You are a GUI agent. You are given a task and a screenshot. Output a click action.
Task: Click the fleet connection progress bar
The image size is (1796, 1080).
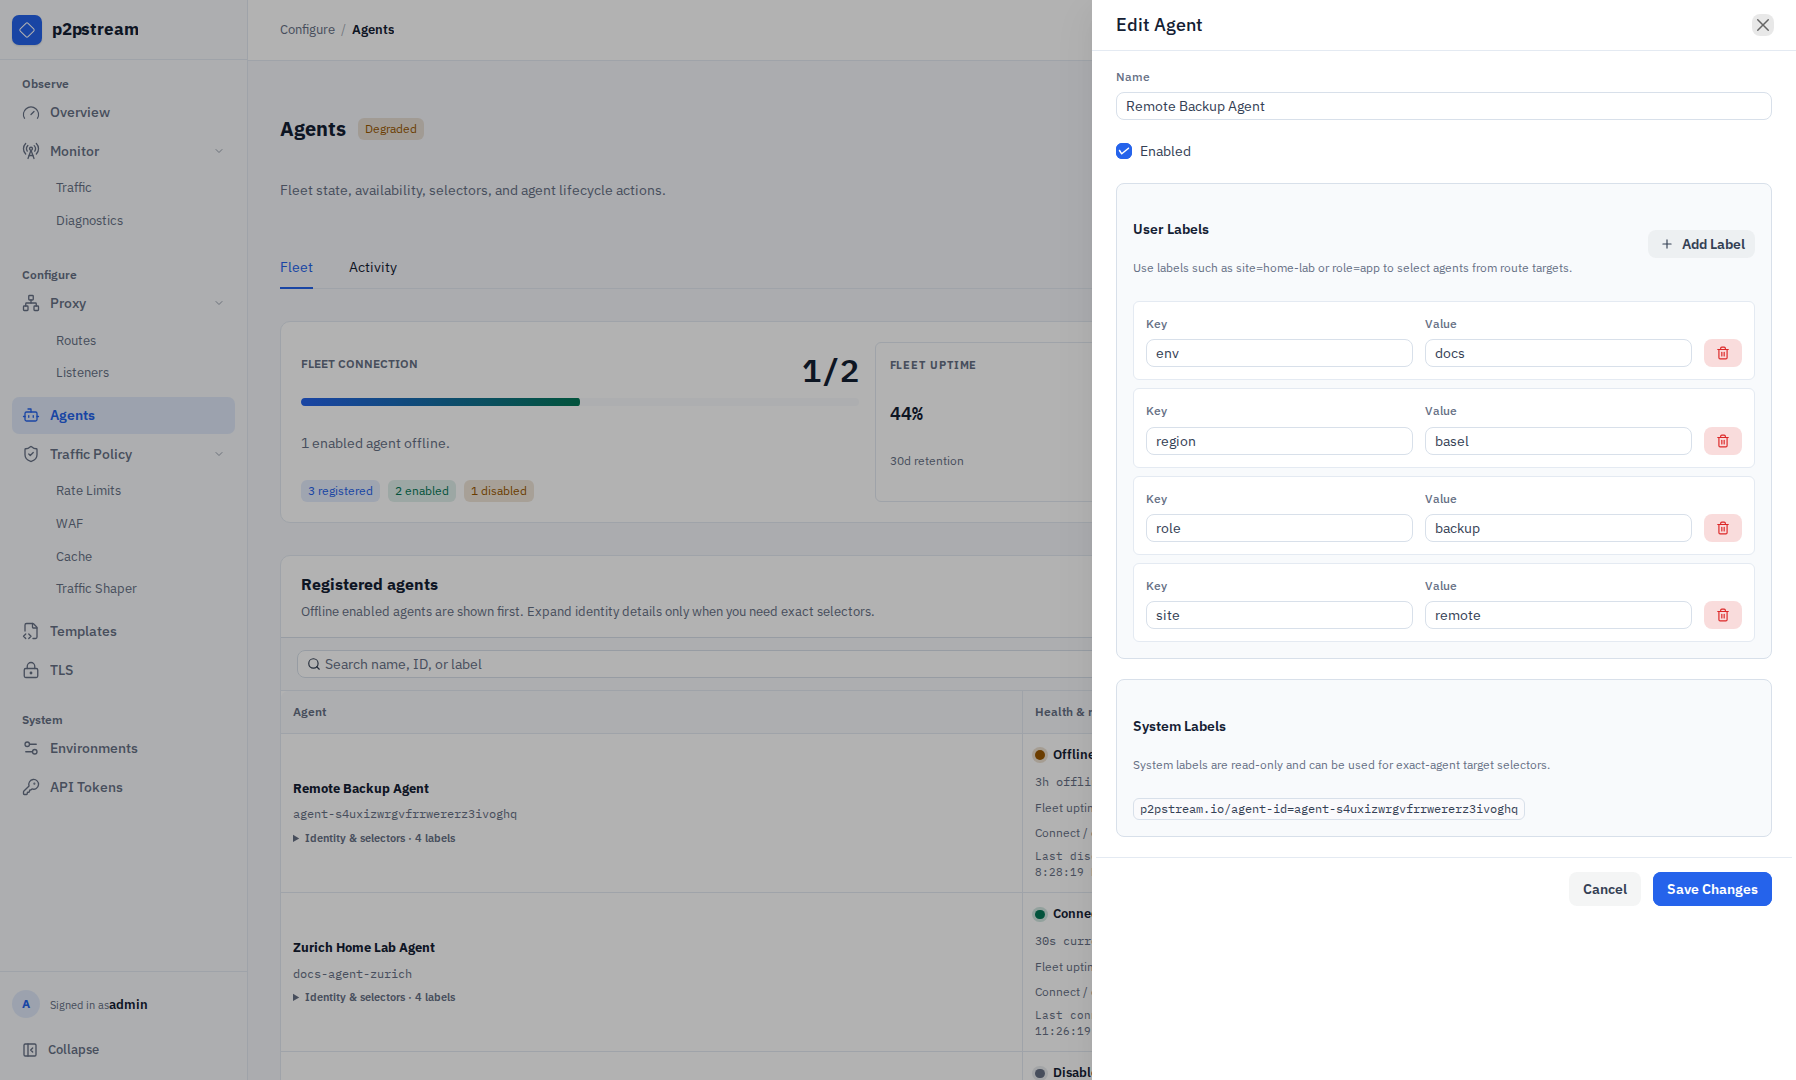coord(580,402)
